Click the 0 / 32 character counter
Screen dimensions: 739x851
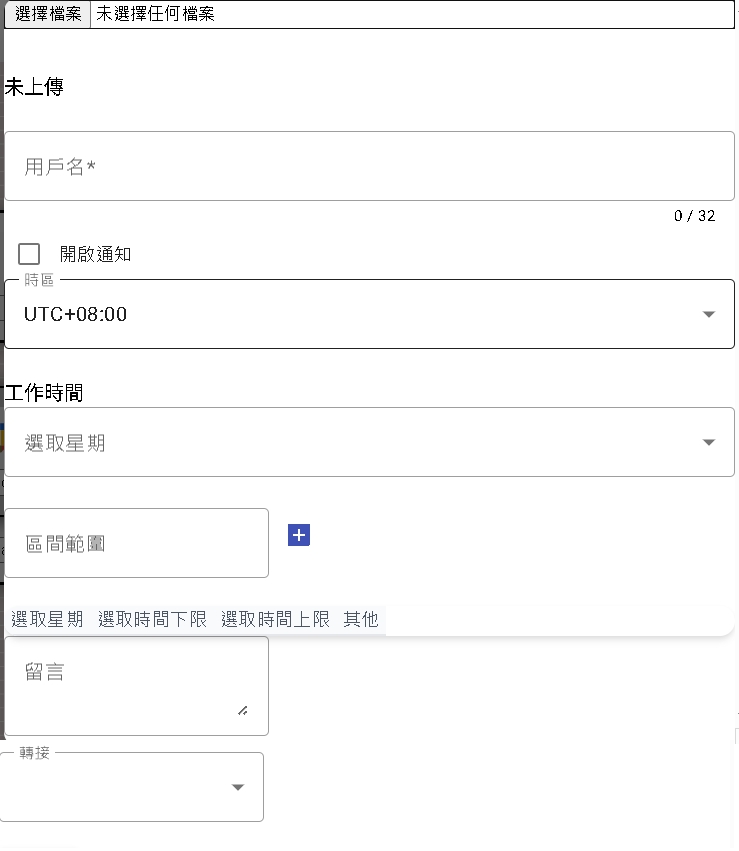click(x=694, y=216)
